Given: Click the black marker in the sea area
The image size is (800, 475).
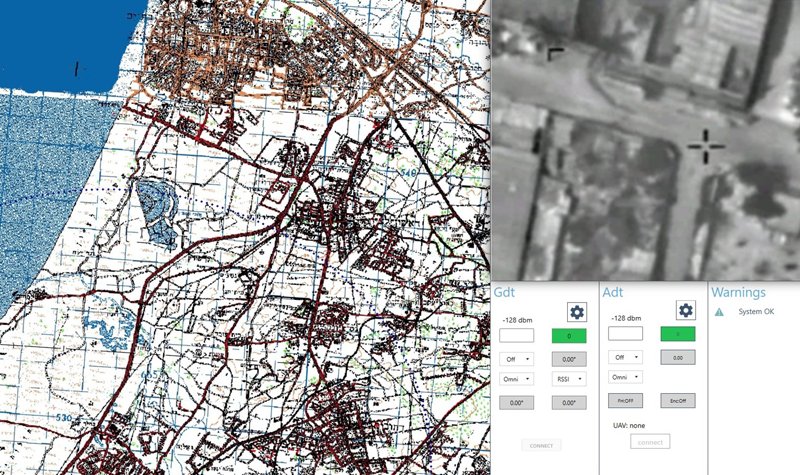Looking at the screenshot, I should (x=76, y=68).
